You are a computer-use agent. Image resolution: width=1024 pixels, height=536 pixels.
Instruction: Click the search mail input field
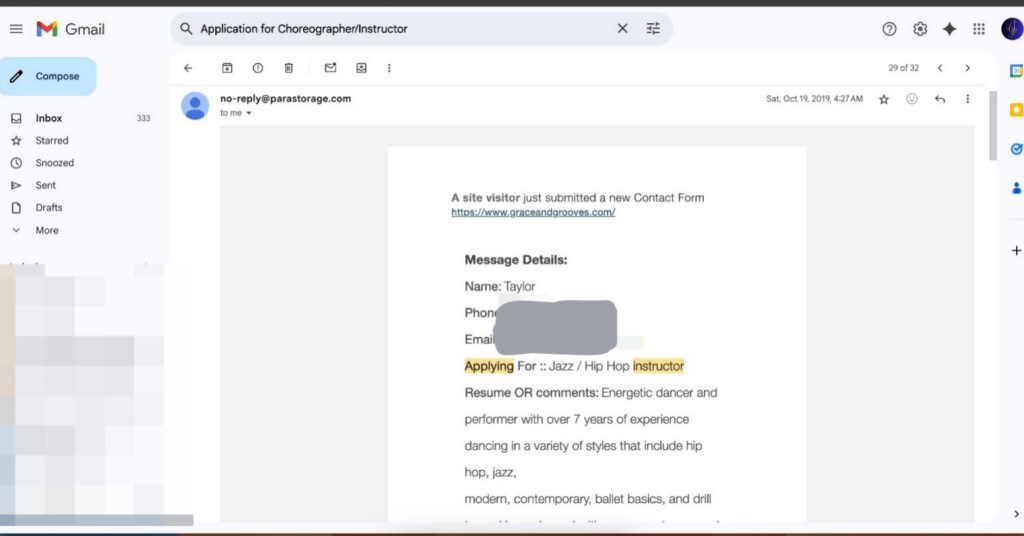pyautogui.click(x=400, y=29)
